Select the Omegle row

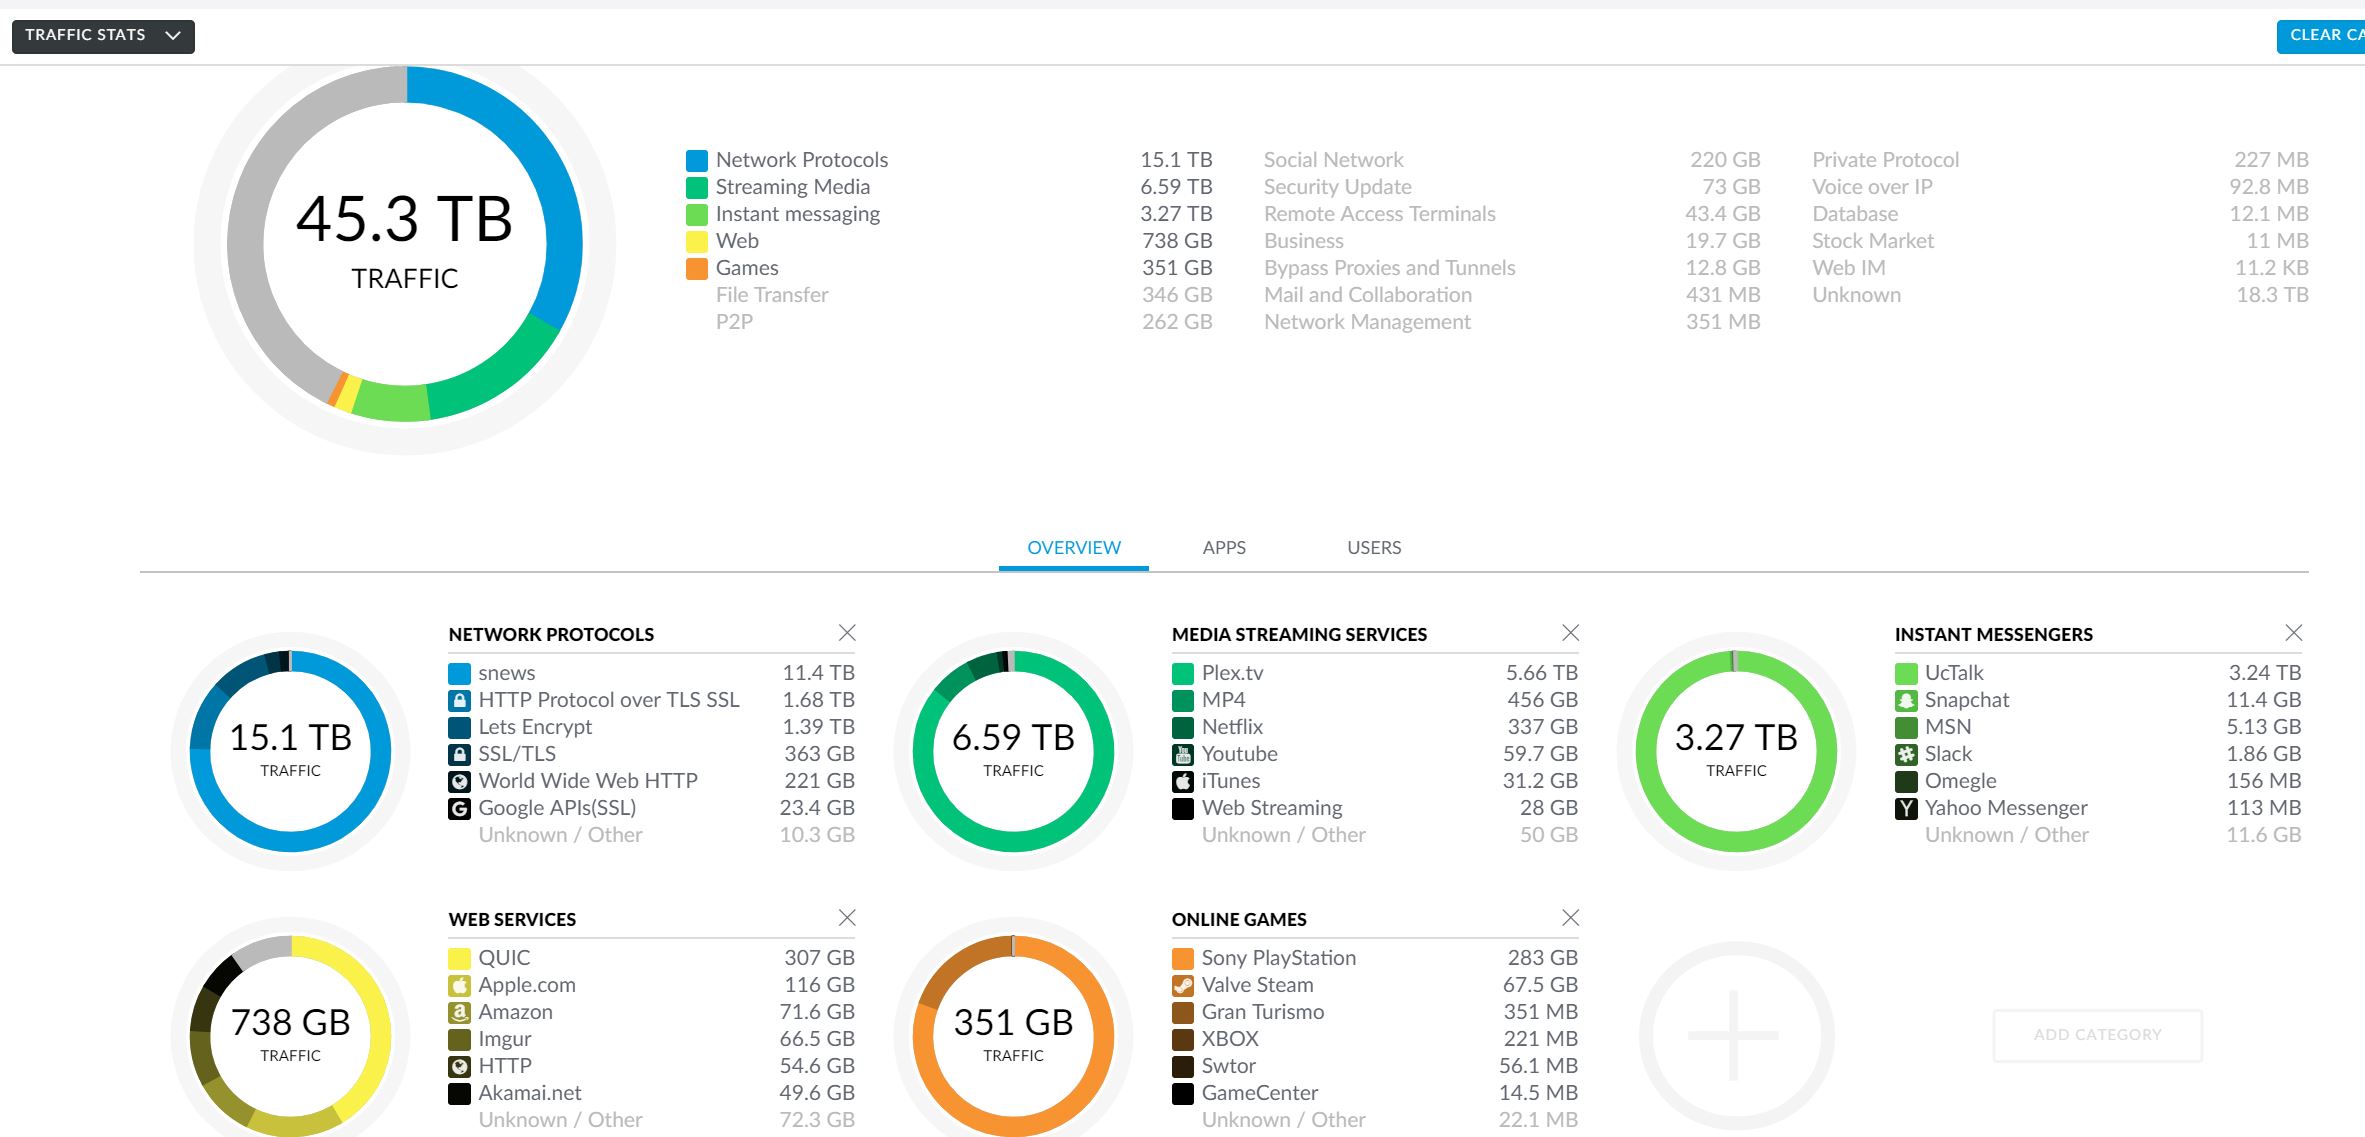click(x=2098, y=781)
